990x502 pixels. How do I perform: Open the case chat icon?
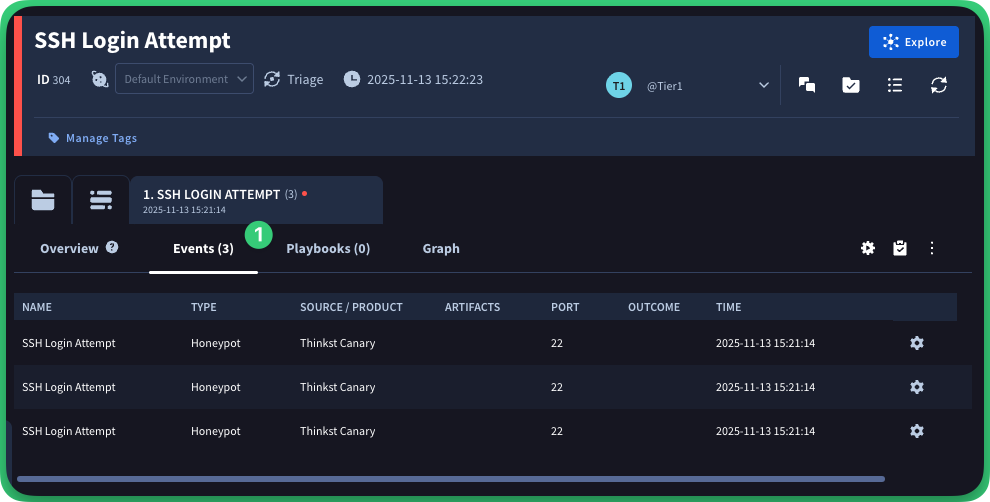(806, 85)
